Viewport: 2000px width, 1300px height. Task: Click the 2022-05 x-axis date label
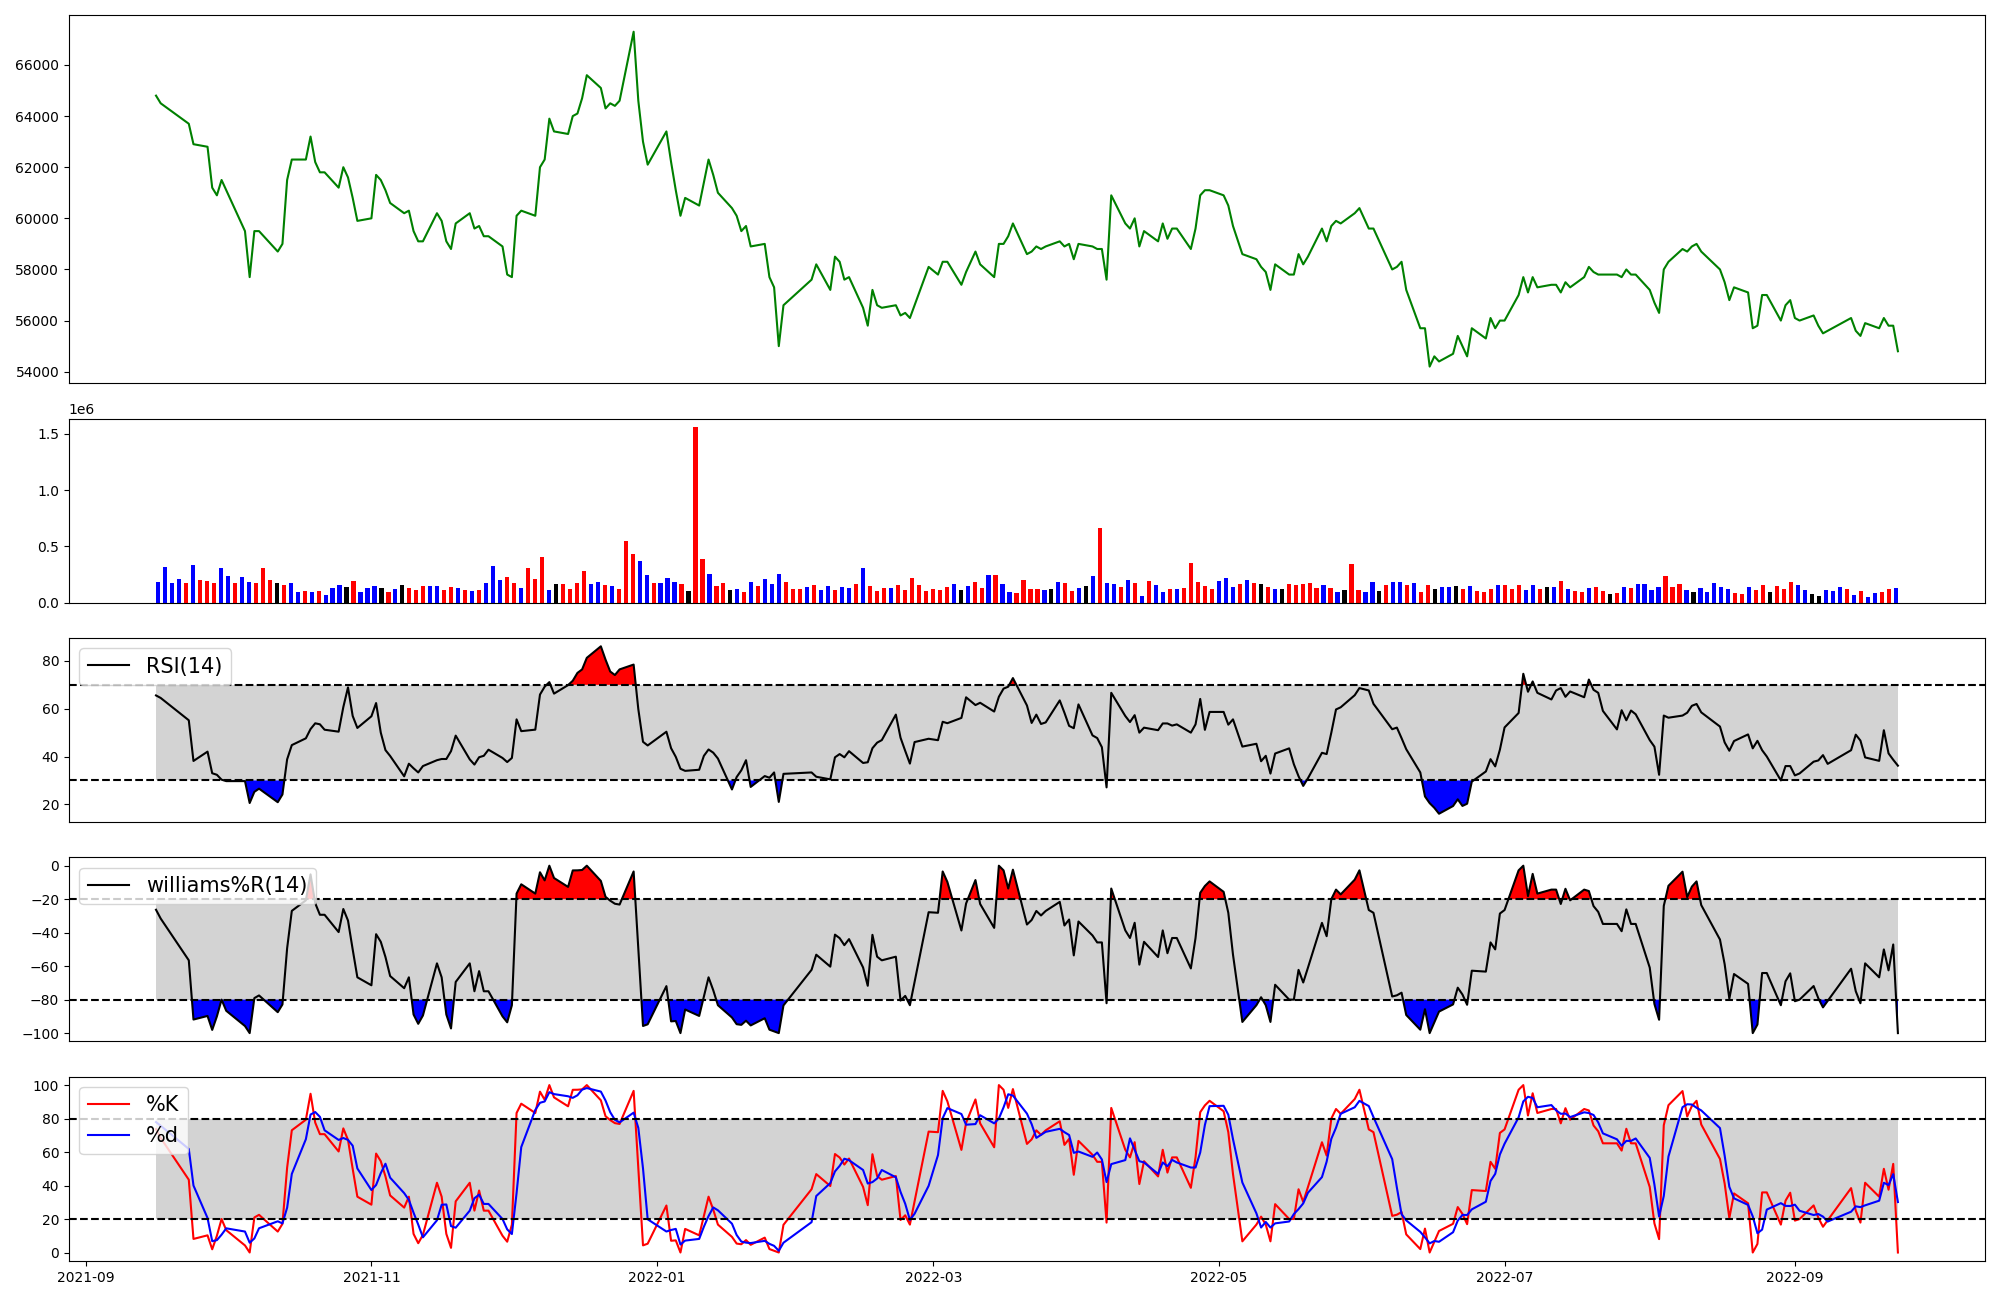[x=1219, y=1277]
